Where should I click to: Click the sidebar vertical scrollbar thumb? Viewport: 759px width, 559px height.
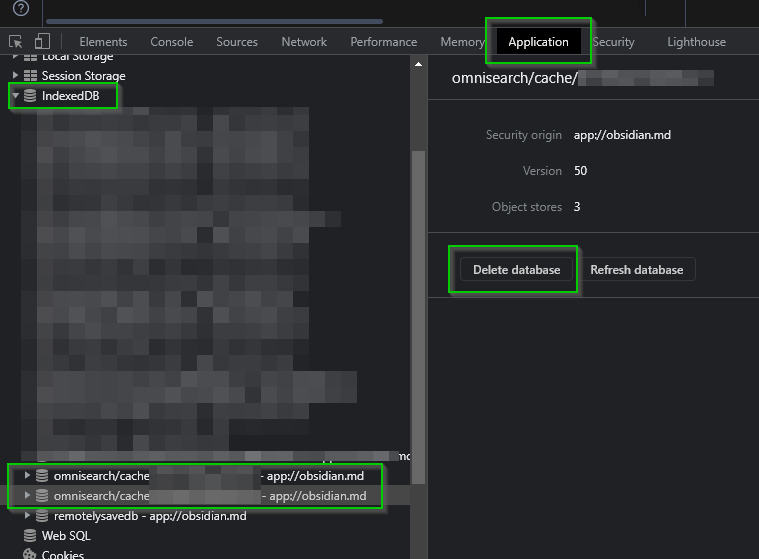(x=418, y=317)
